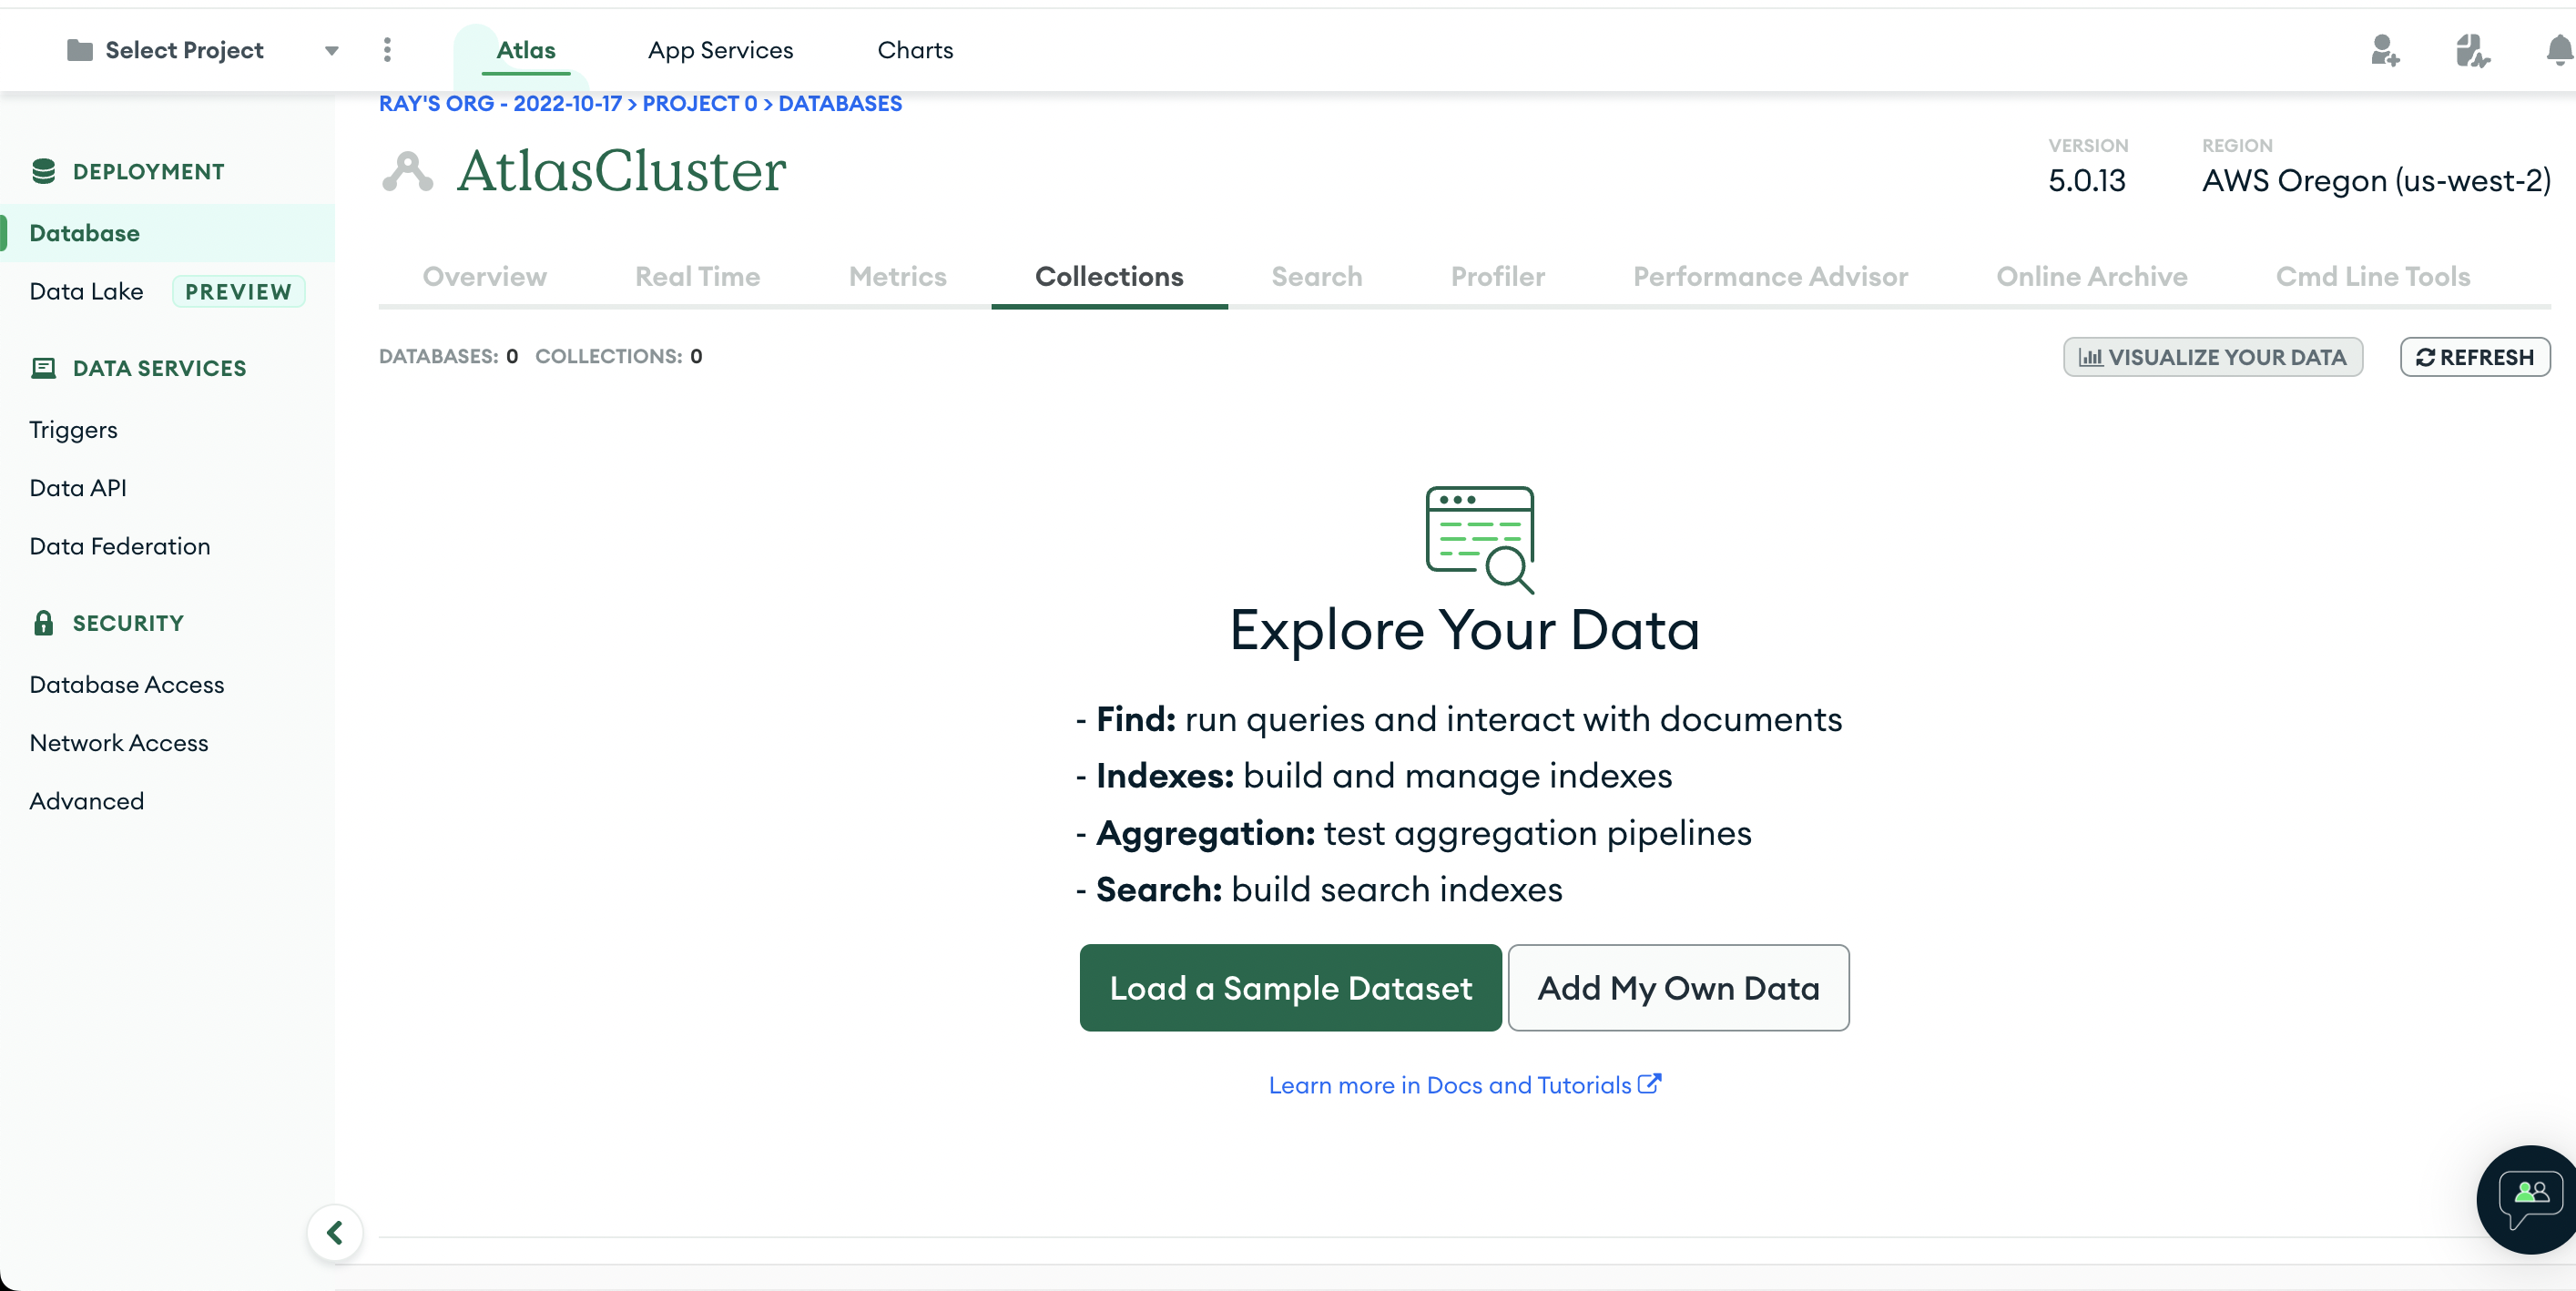Click the Explore Your Data illustration

click(1479, 539)
